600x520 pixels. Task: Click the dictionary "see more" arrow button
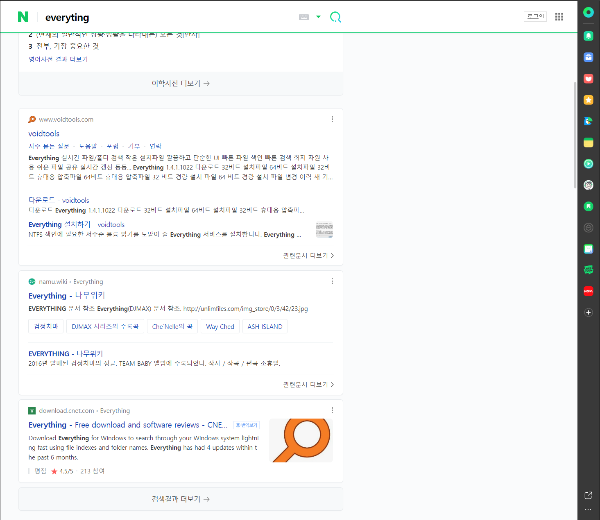pyautogui.click(x=181, y=83)
